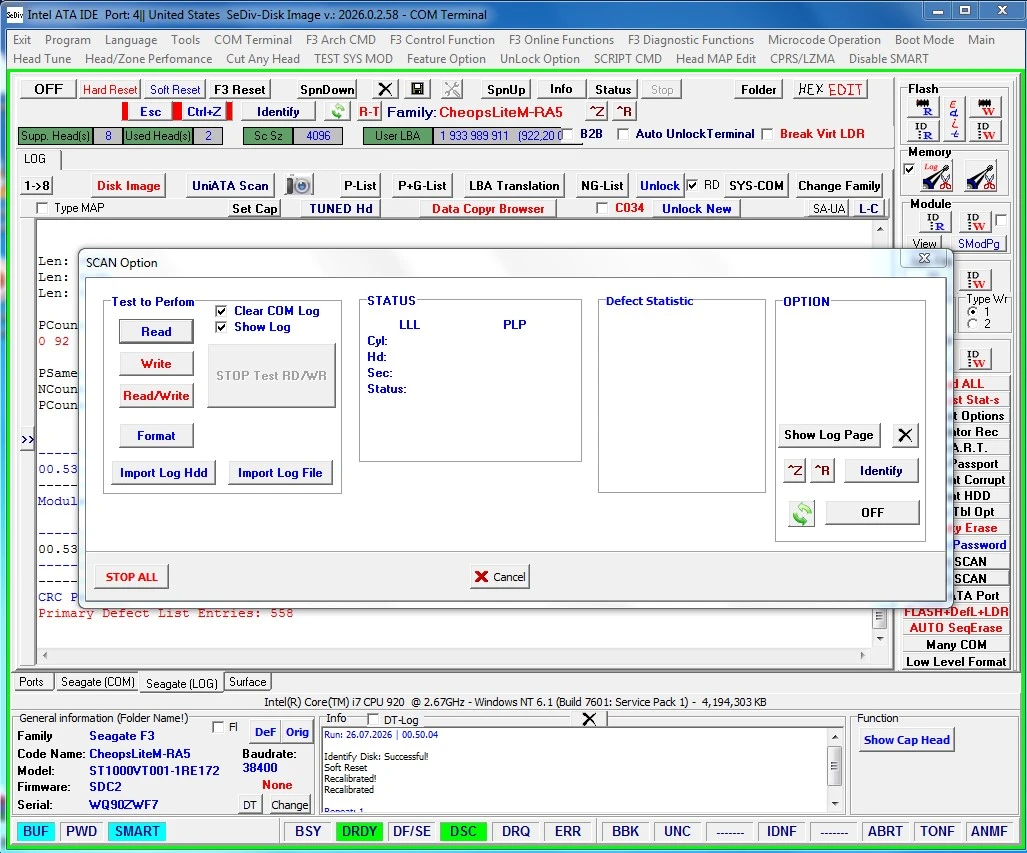Open the F3 Diagnostic Functions menu
The width and height of the screenshot is (1027, 853).
coord(690,40)
